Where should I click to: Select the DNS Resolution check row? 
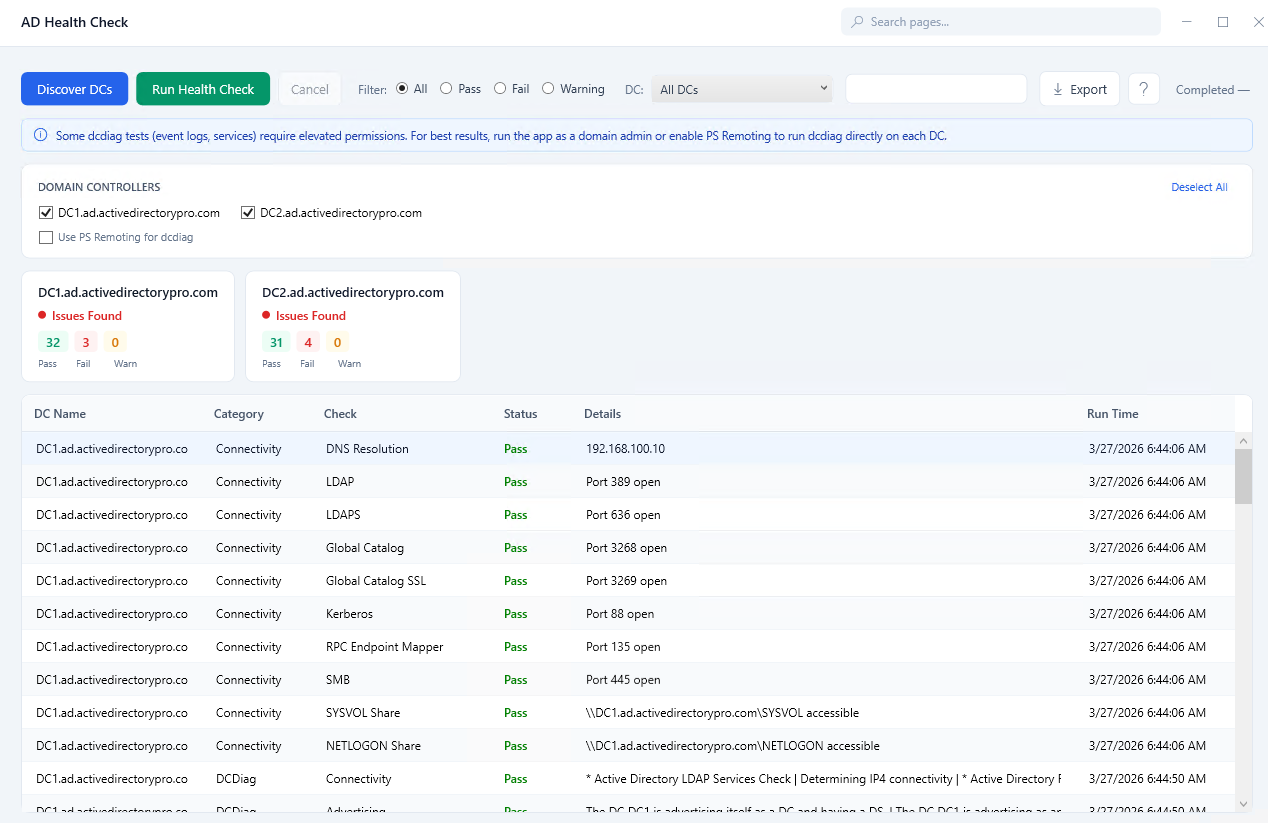(628, 448)
